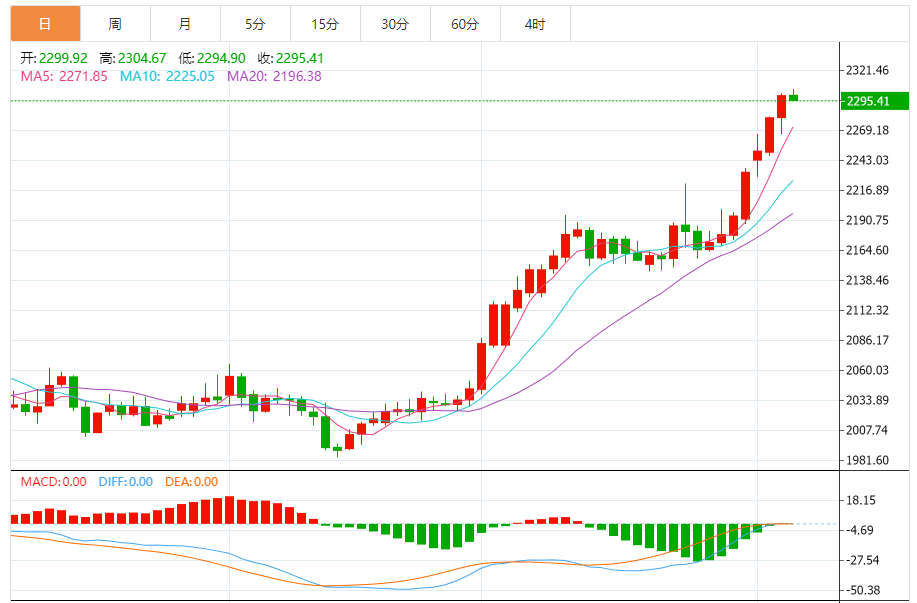Click the -27.54 MACD axis label
The width and height of the screenshot is (917, 603).
pos(863,560)
